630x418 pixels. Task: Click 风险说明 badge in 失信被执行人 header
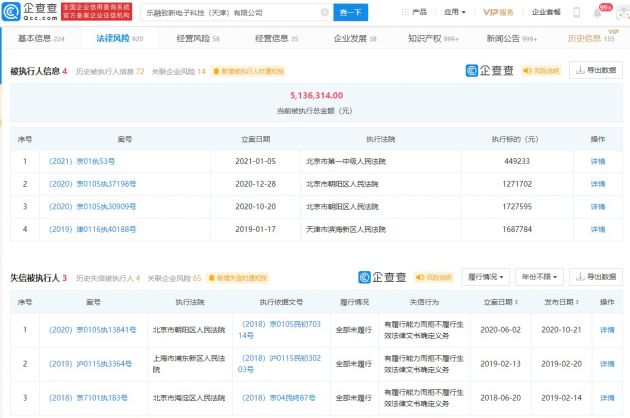click(434, 277)
